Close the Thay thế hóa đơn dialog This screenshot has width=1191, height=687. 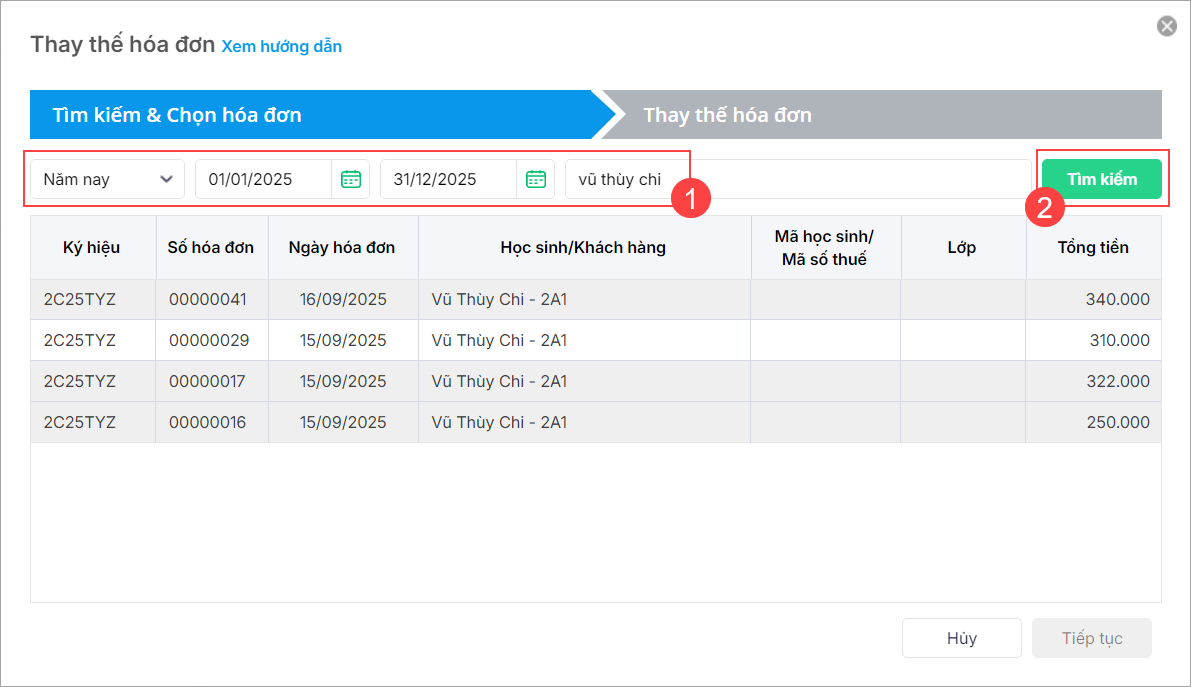click(x=1166, y=26)
